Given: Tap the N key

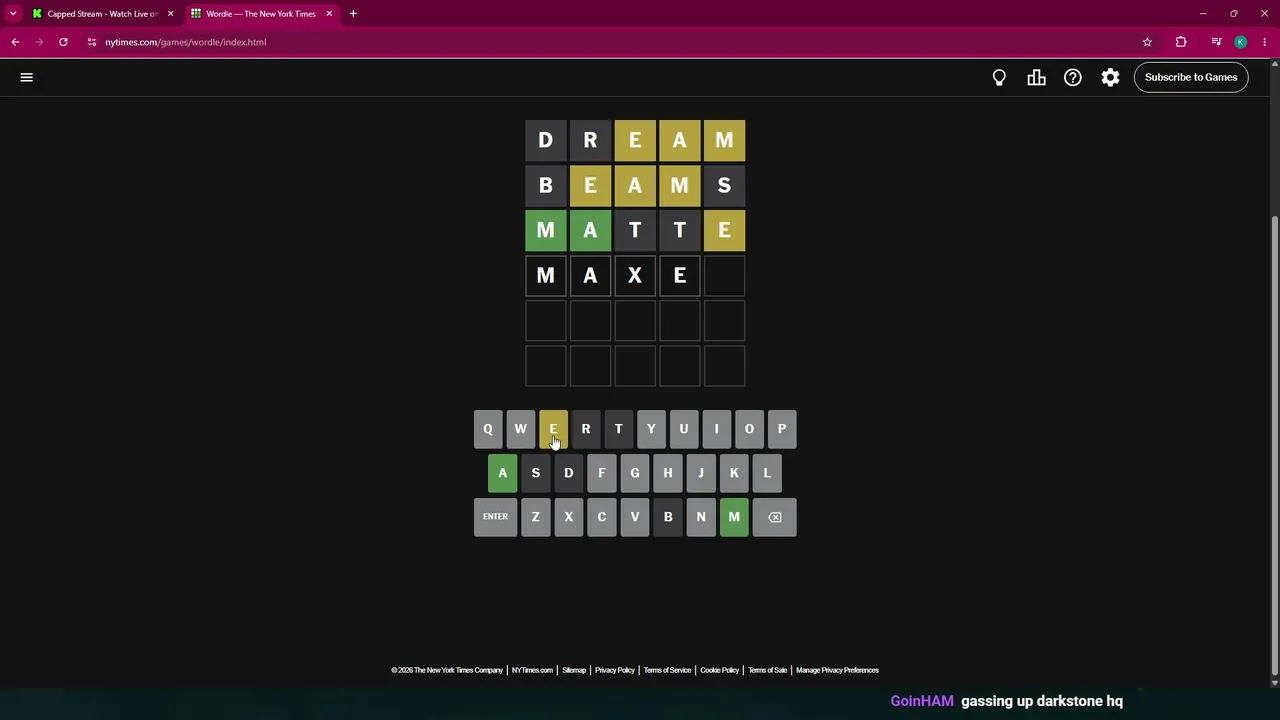Looking at the screenshot, I should pos(700,517).
